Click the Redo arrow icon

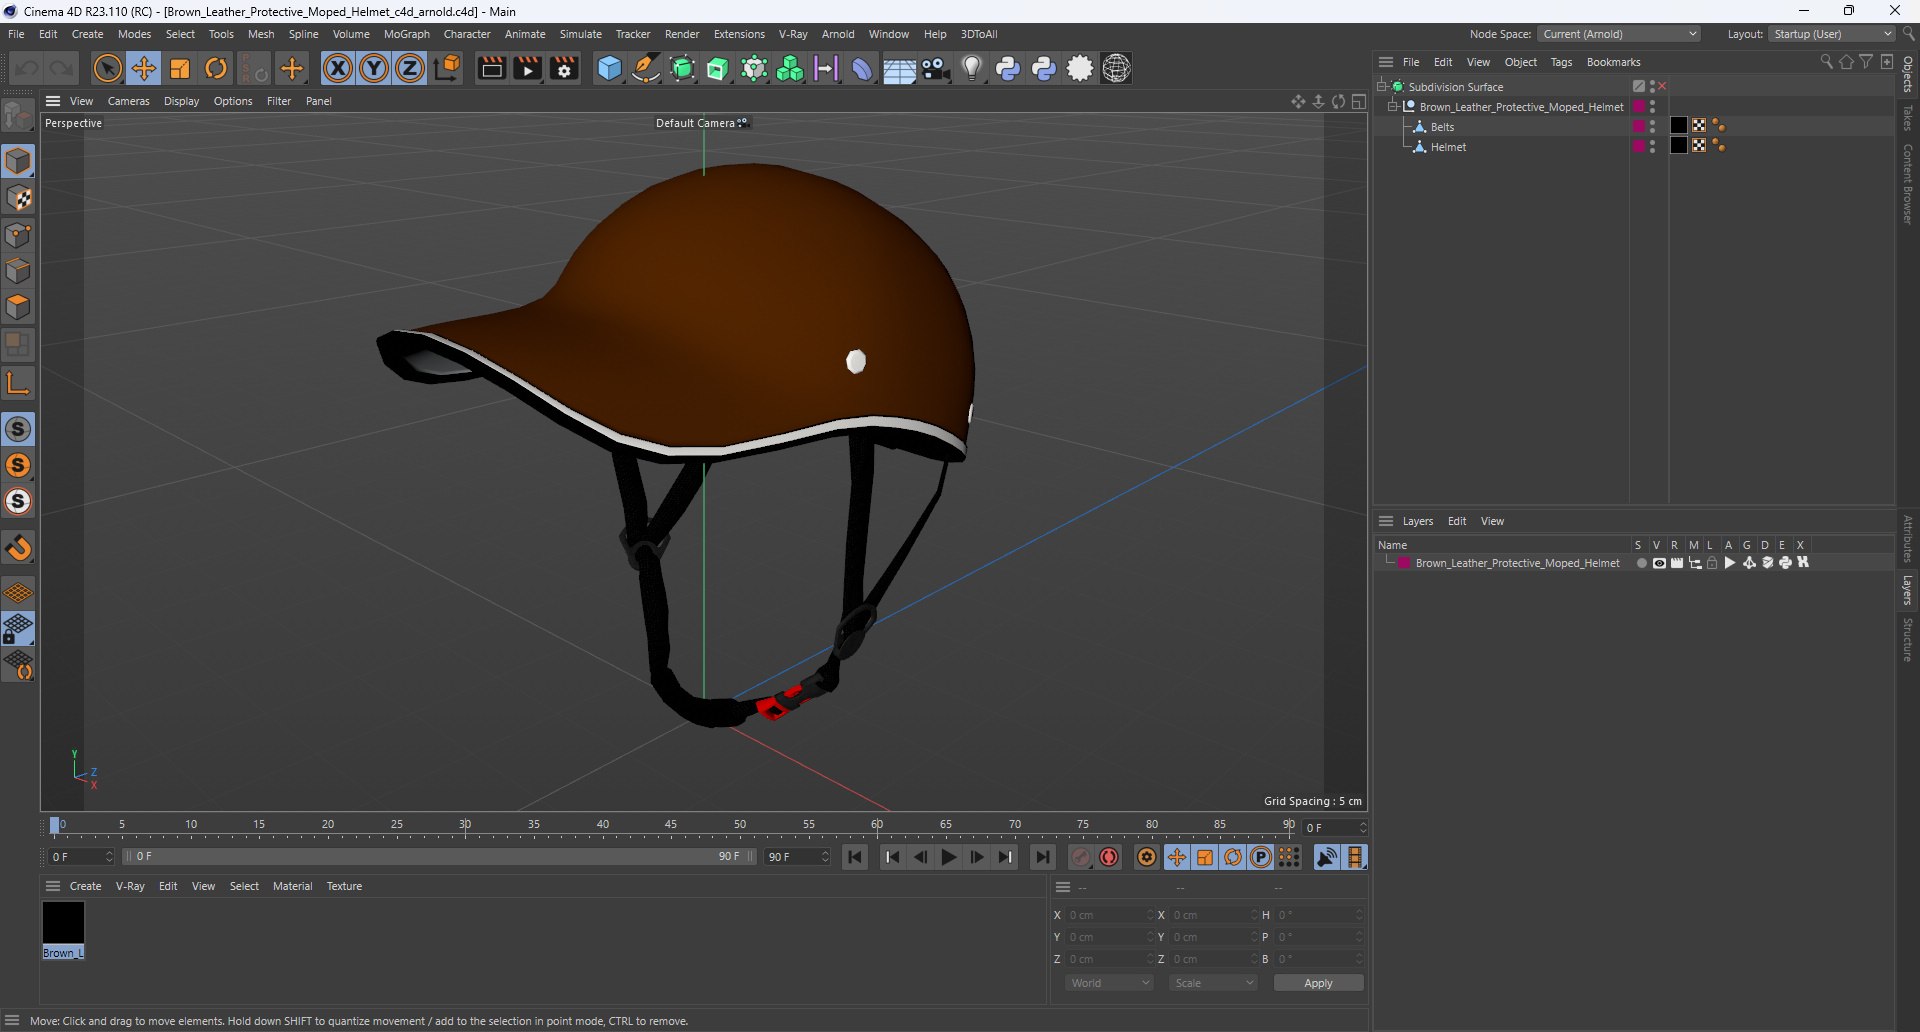point(62,69)
